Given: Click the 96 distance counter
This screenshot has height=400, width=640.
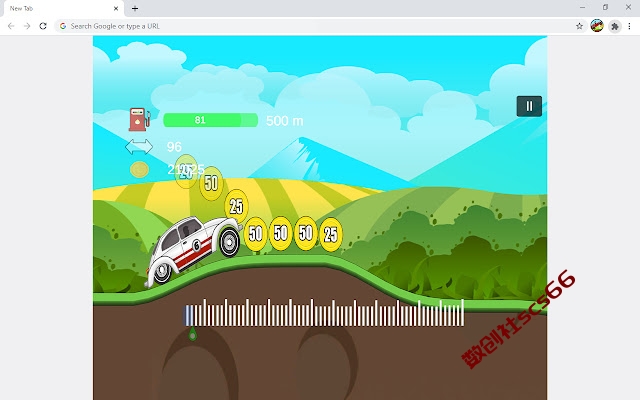Looking at the screenshot, I should pos(174,147).
